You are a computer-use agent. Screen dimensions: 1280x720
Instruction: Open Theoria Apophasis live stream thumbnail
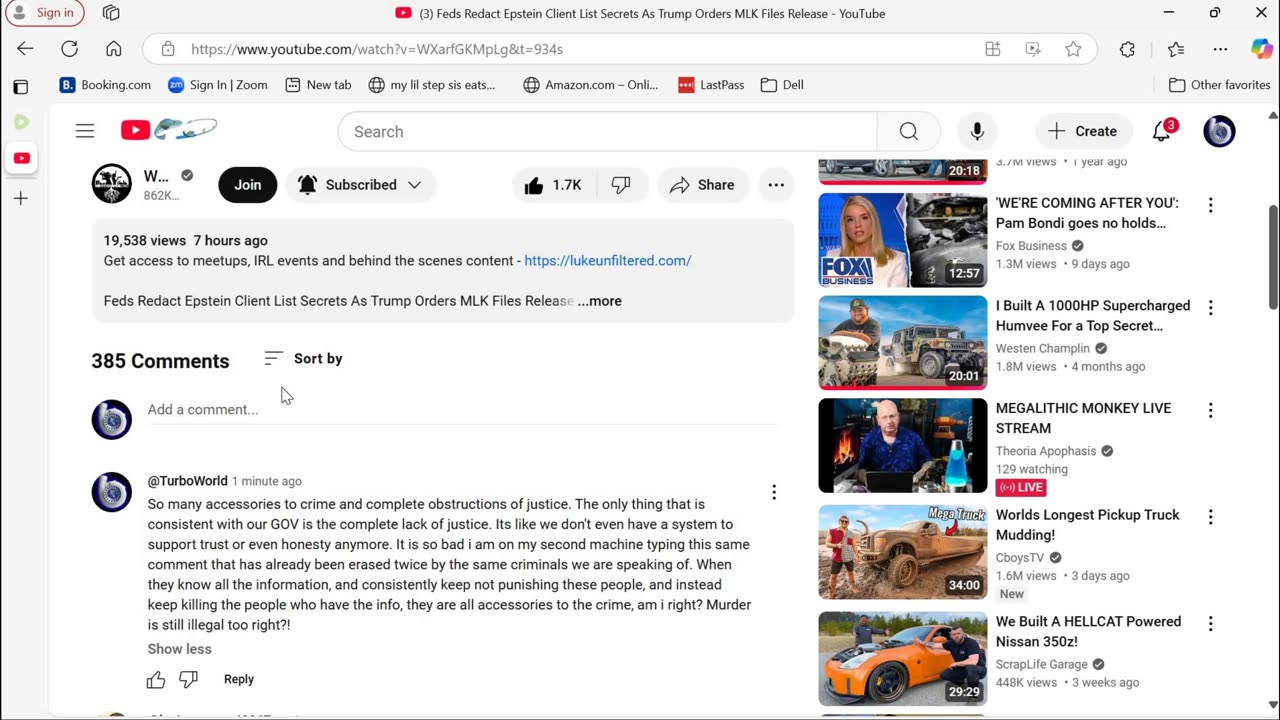tap(903, 445)
